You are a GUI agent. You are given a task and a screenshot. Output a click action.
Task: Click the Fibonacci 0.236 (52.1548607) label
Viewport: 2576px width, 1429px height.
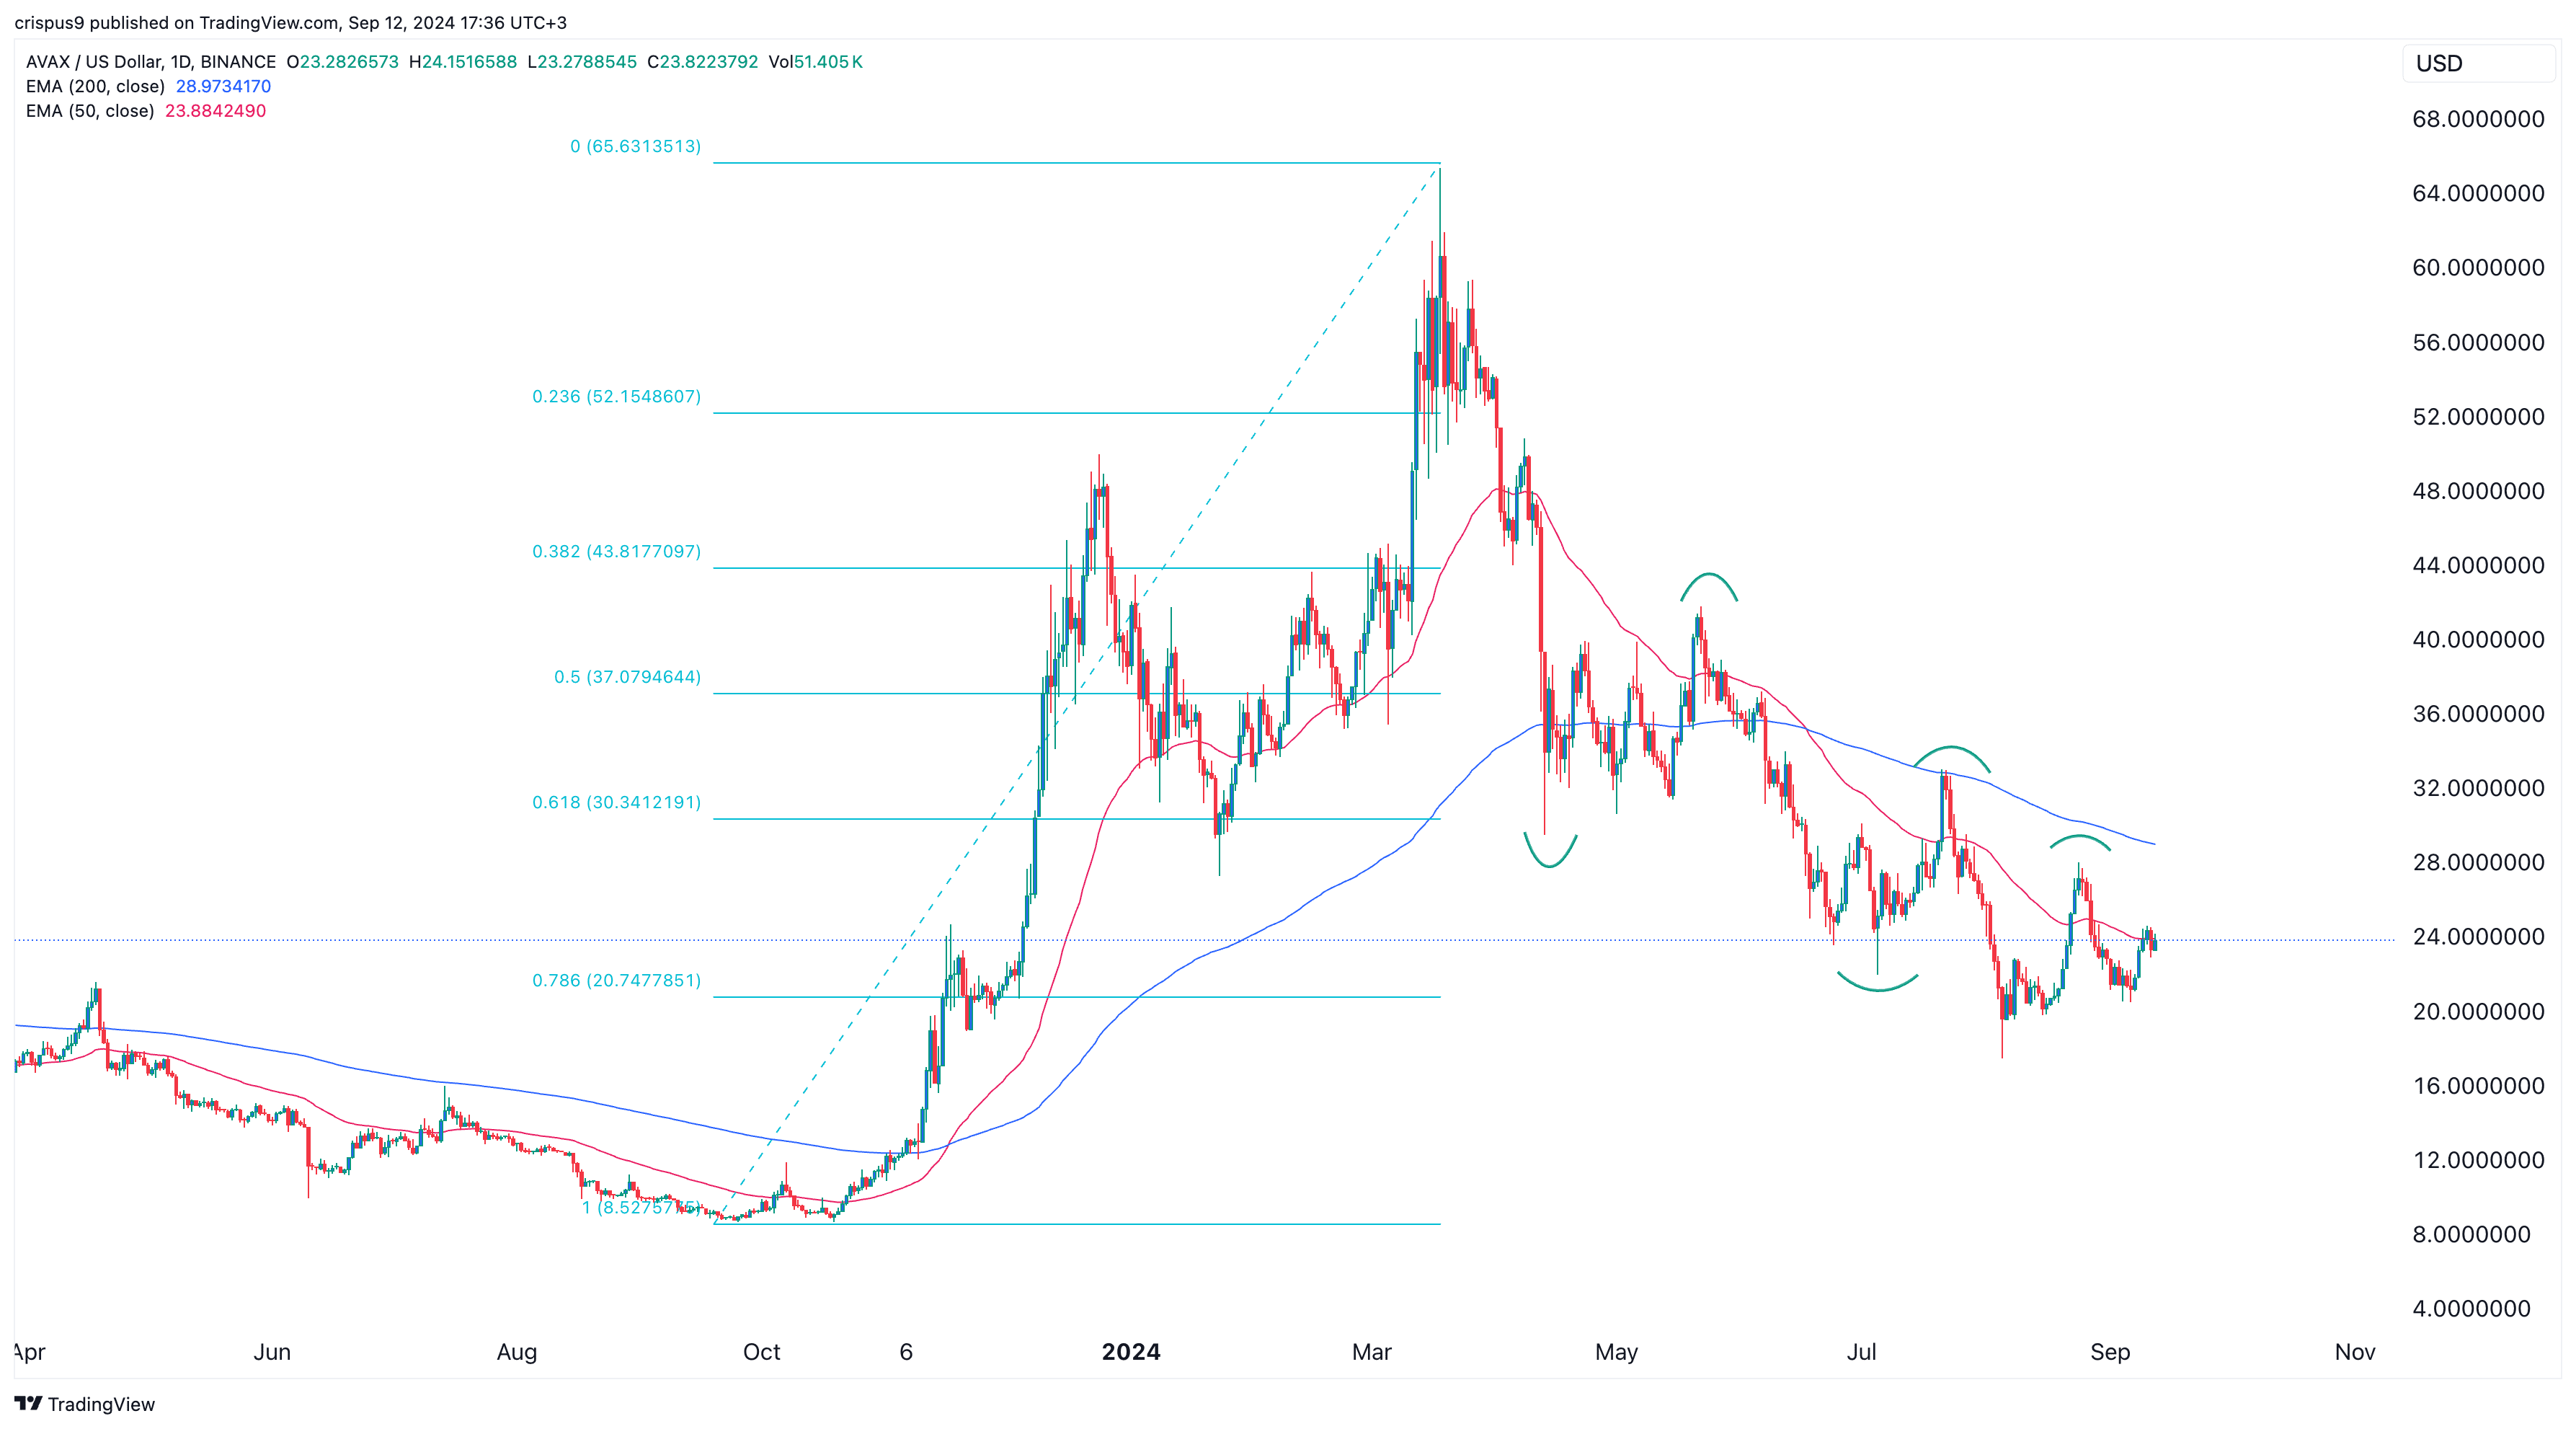pos(616,396)
